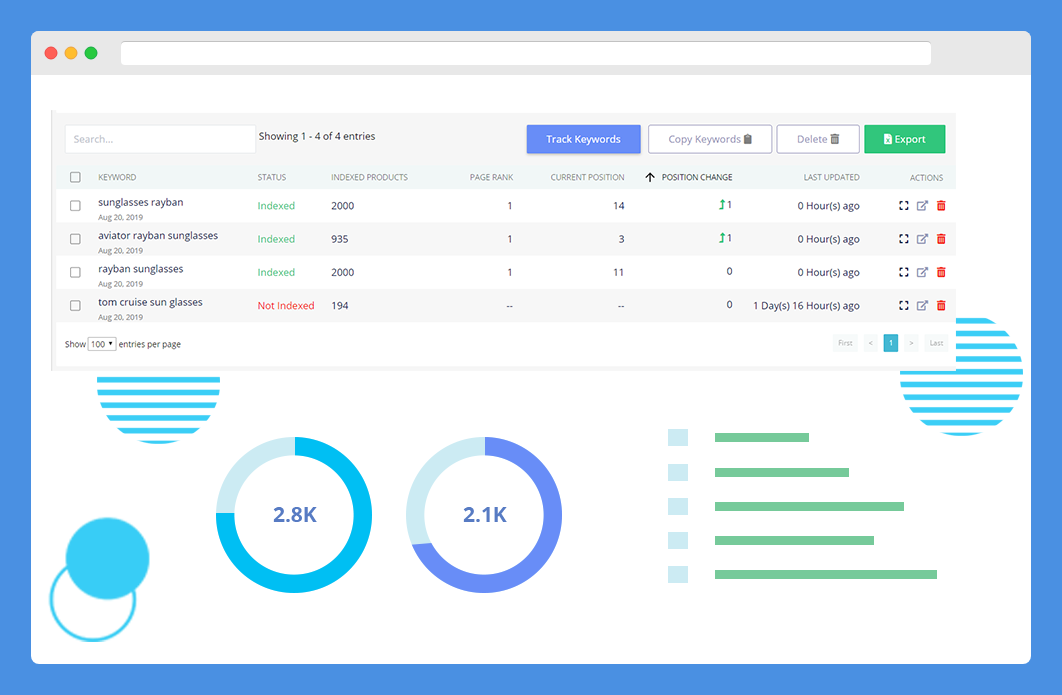The image size is (1062, 695).
Task: Click Showing 1 - 4 of 4 entries
Action: point(316,136)
